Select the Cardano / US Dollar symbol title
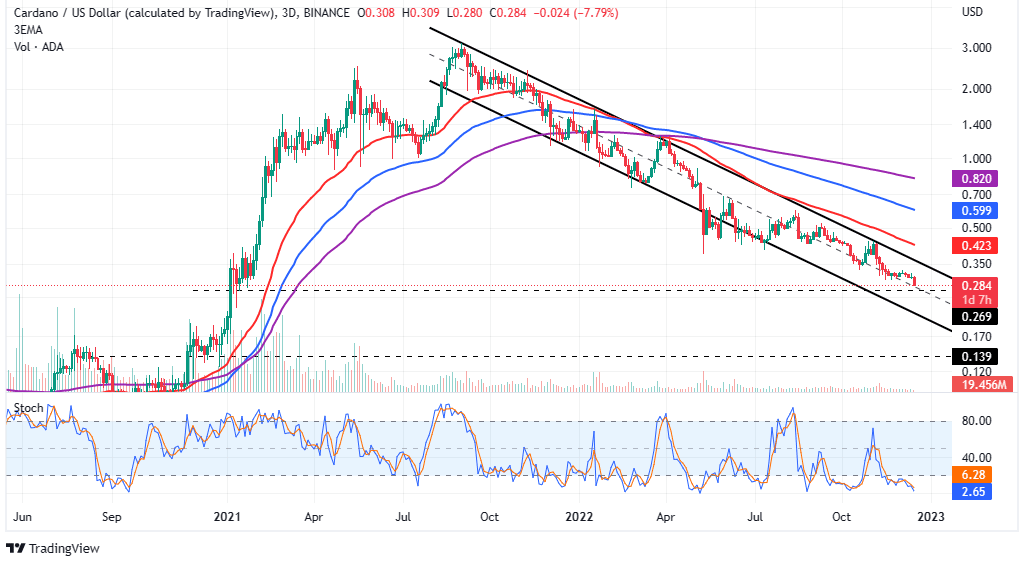Screen dimensions: 1028x565 pos(145,12)
